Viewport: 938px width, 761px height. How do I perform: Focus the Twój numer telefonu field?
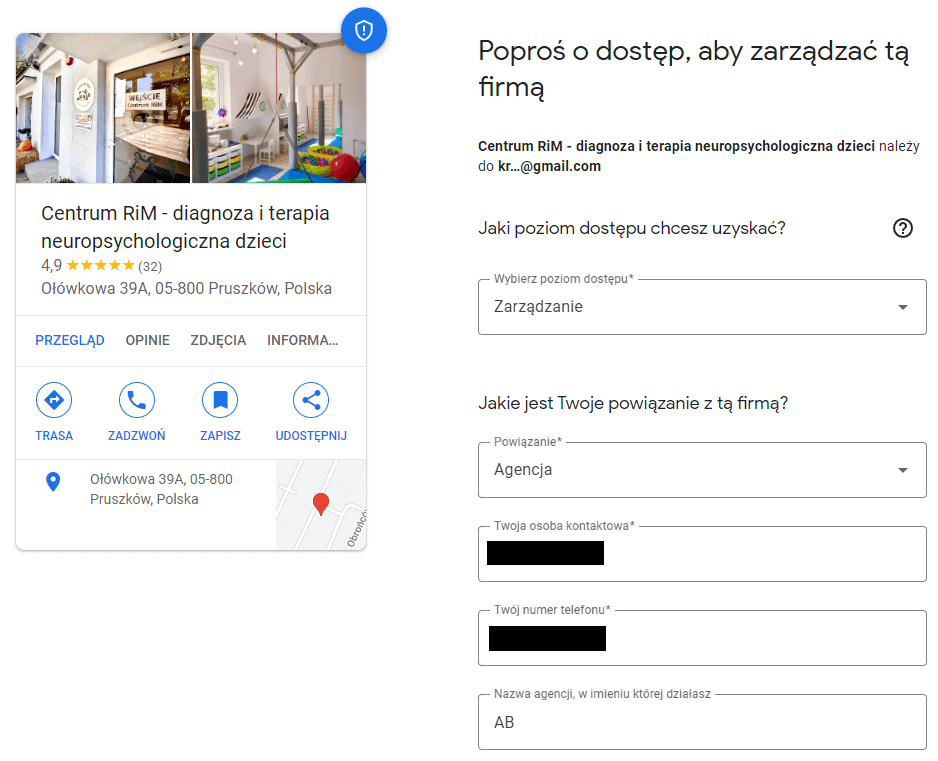click(x=702, y=638)
